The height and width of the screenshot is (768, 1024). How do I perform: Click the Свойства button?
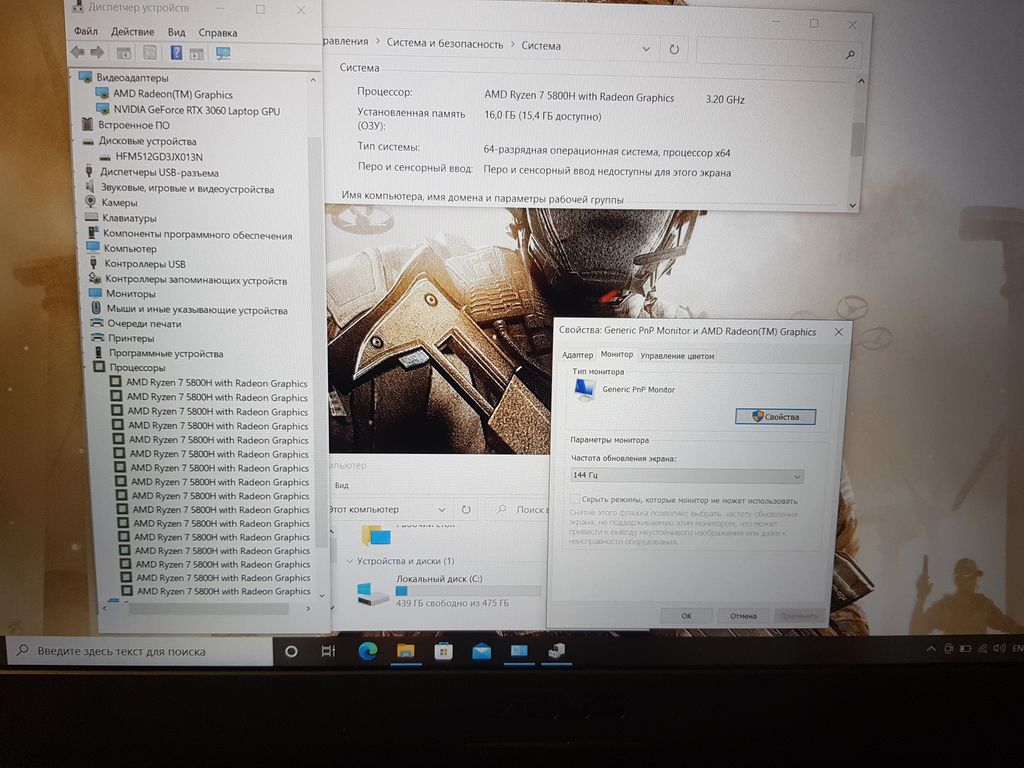point(775,417)
